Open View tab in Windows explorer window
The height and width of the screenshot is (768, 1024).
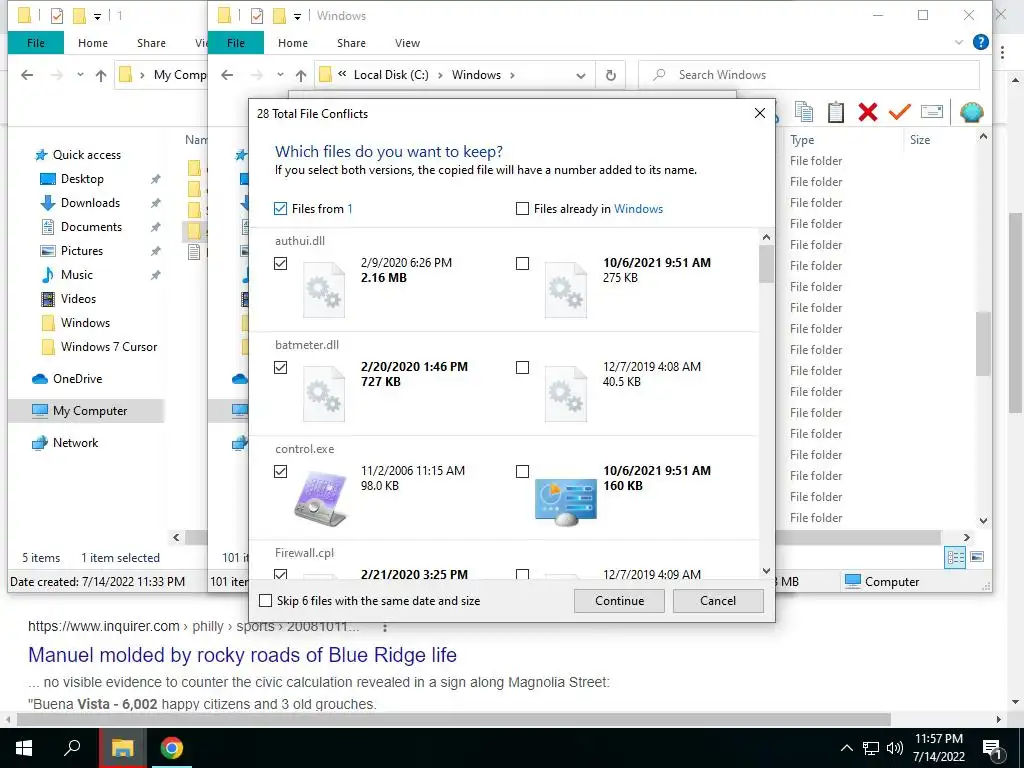pyautogui.click(x=408, y=43)
